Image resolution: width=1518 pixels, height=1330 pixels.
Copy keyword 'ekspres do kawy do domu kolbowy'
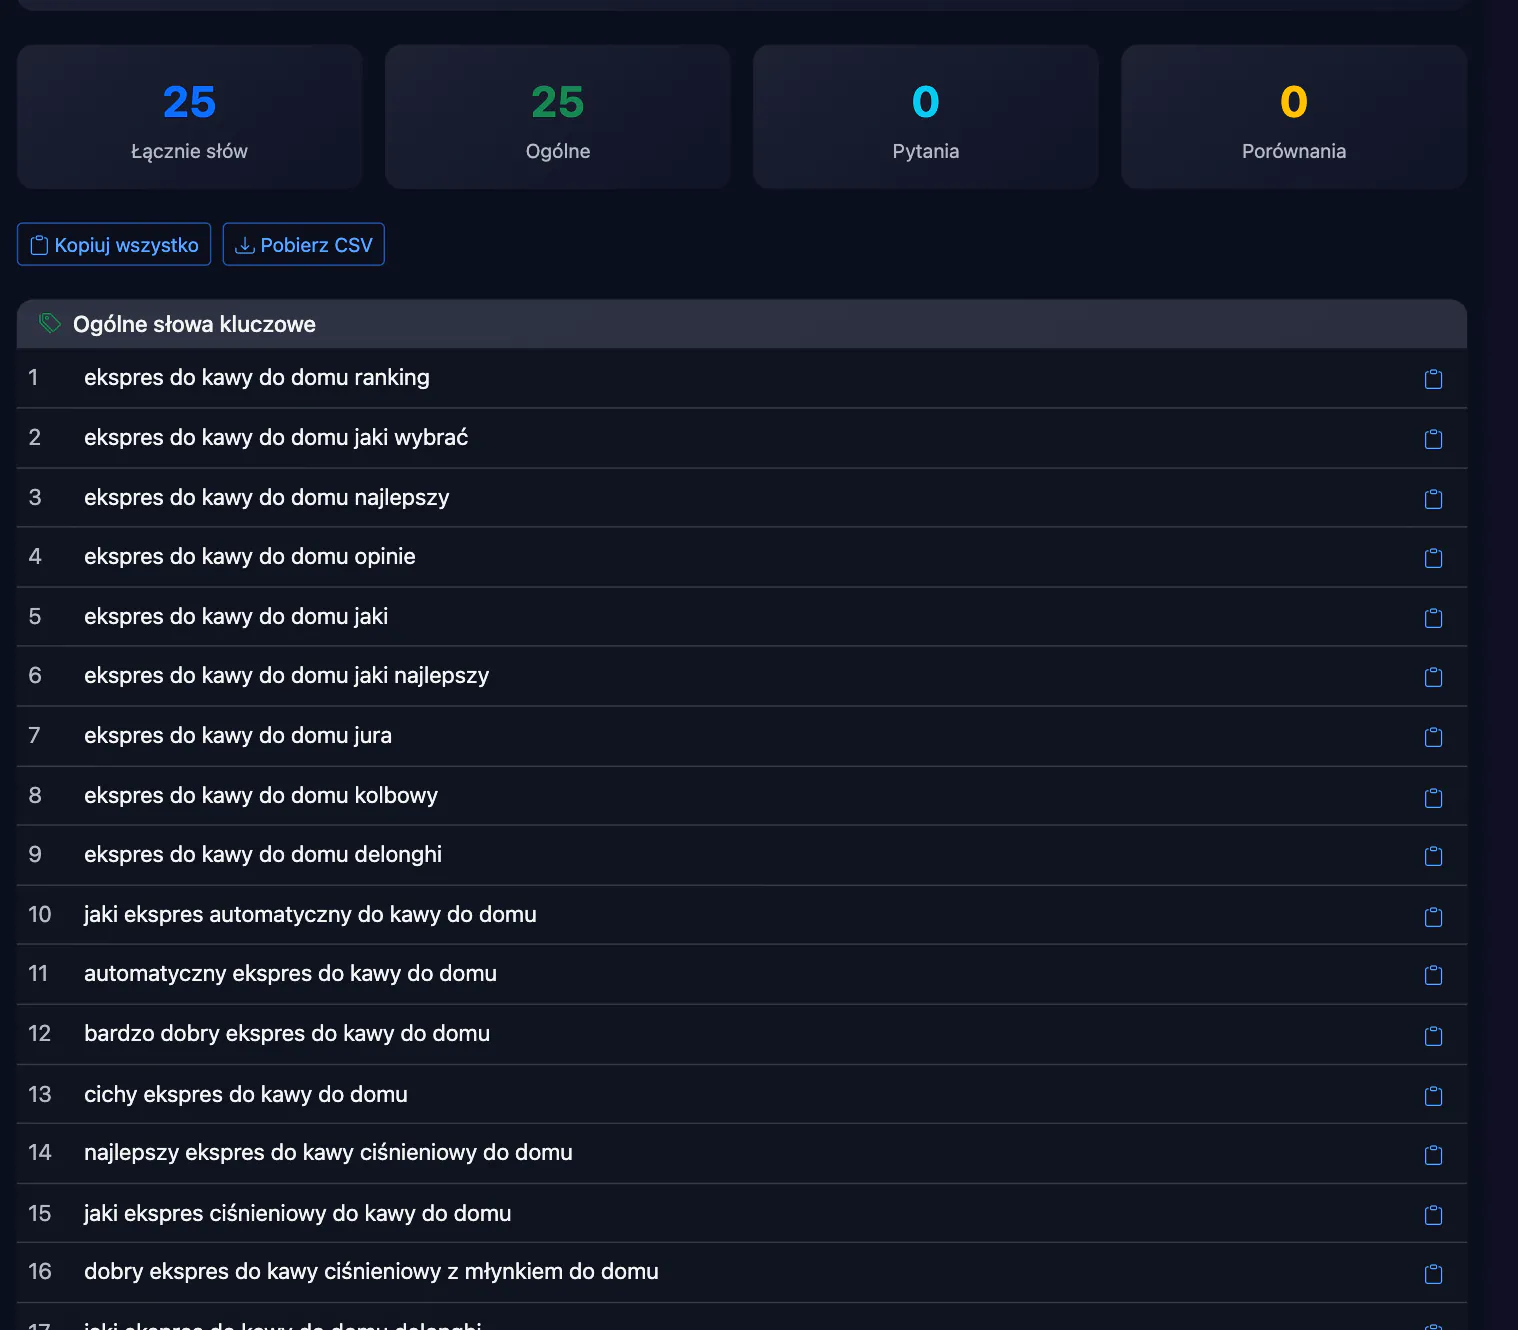(1433, 797)
